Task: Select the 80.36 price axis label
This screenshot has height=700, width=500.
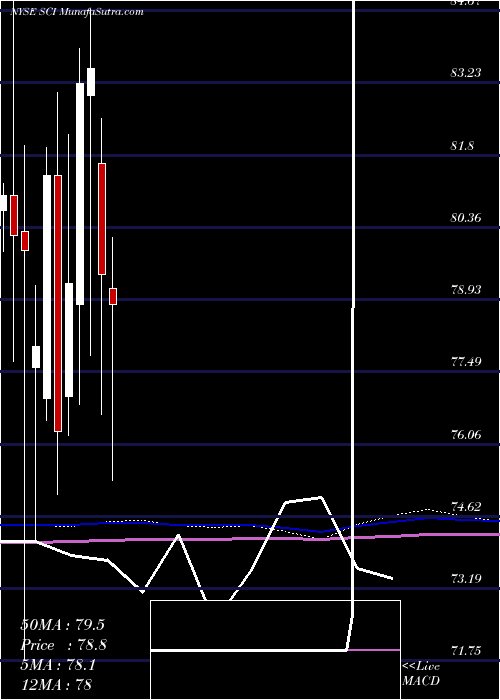Action: click(x=466, y=218)
